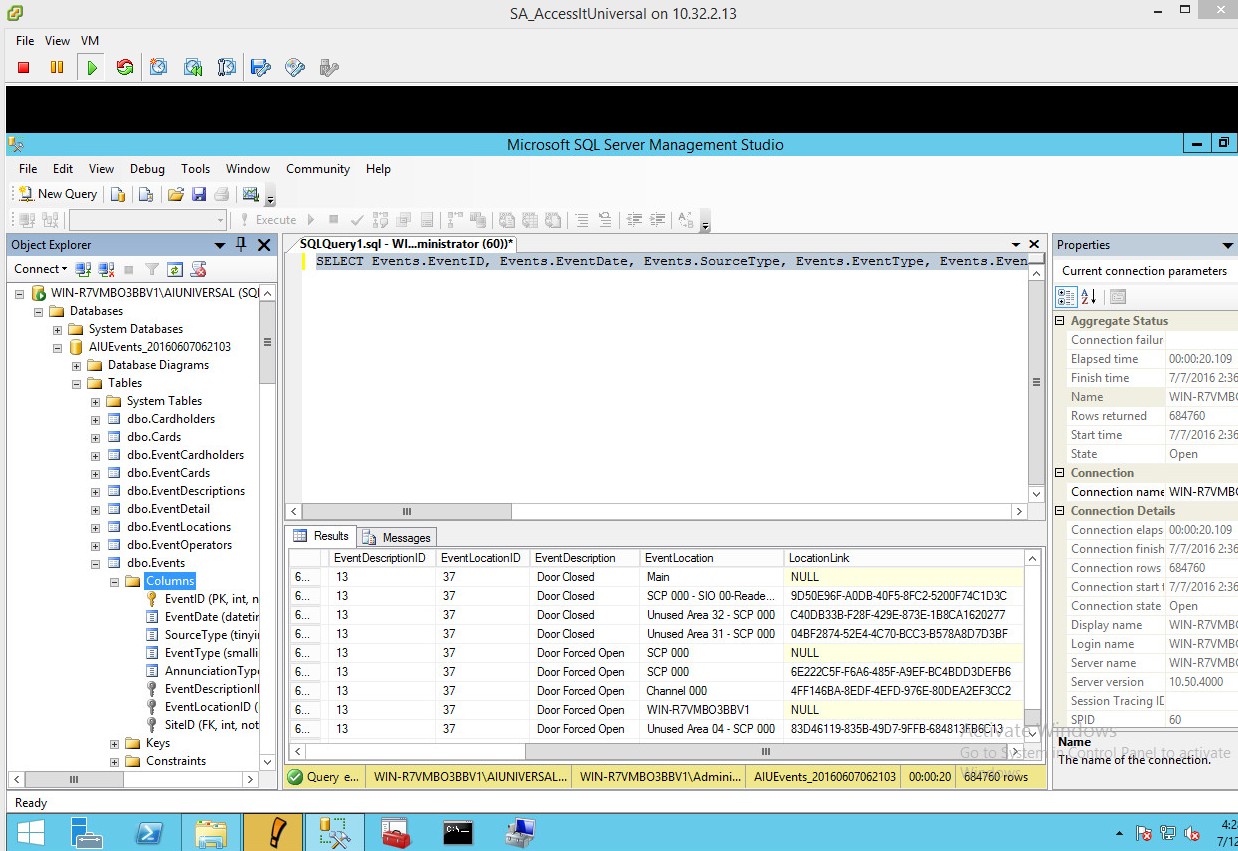Click the Server Manager taskbar icon
Viewport: 1238px width, 851px height.
(x=88, y=832)
